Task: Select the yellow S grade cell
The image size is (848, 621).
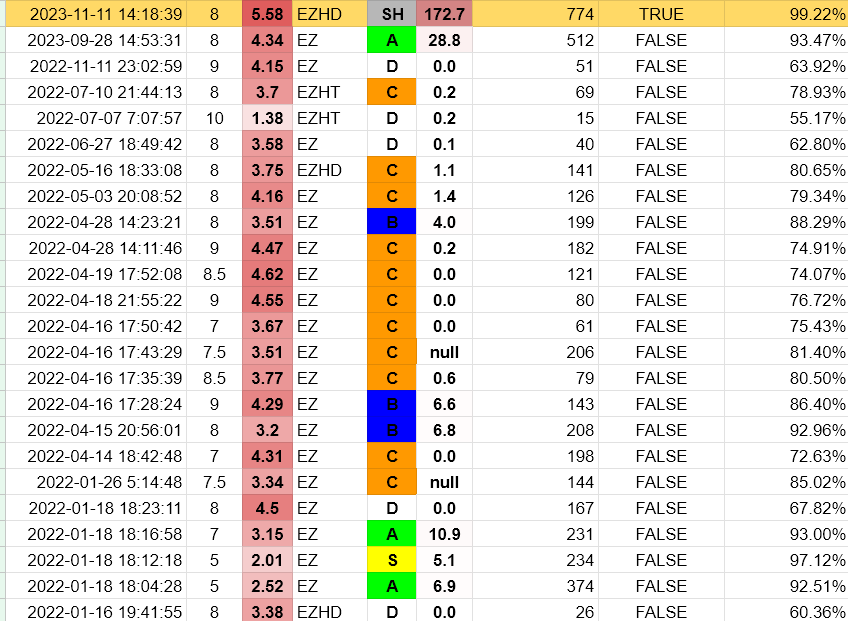Action: coord(391,560)
